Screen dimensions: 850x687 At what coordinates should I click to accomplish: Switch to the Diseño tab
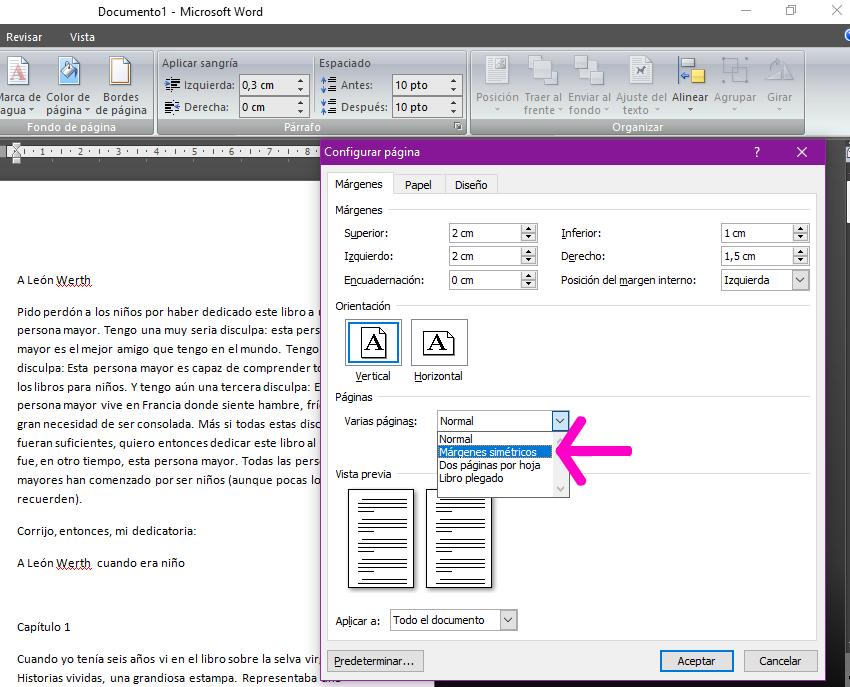click(x=471, y=185)
